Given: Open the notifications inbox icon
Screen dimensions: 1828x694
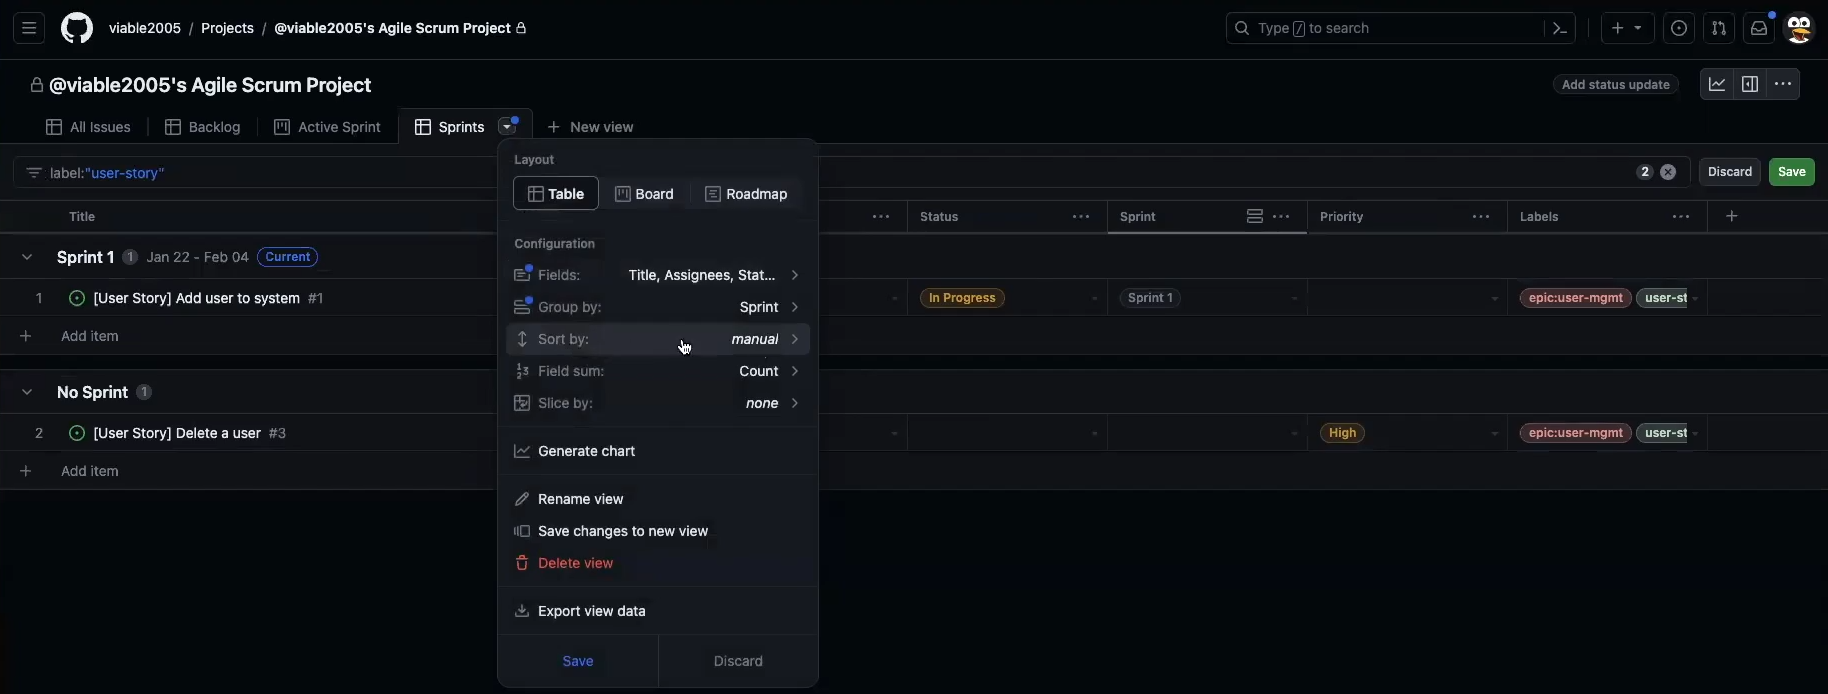Looking at the screenshot, I should 1758,28.
